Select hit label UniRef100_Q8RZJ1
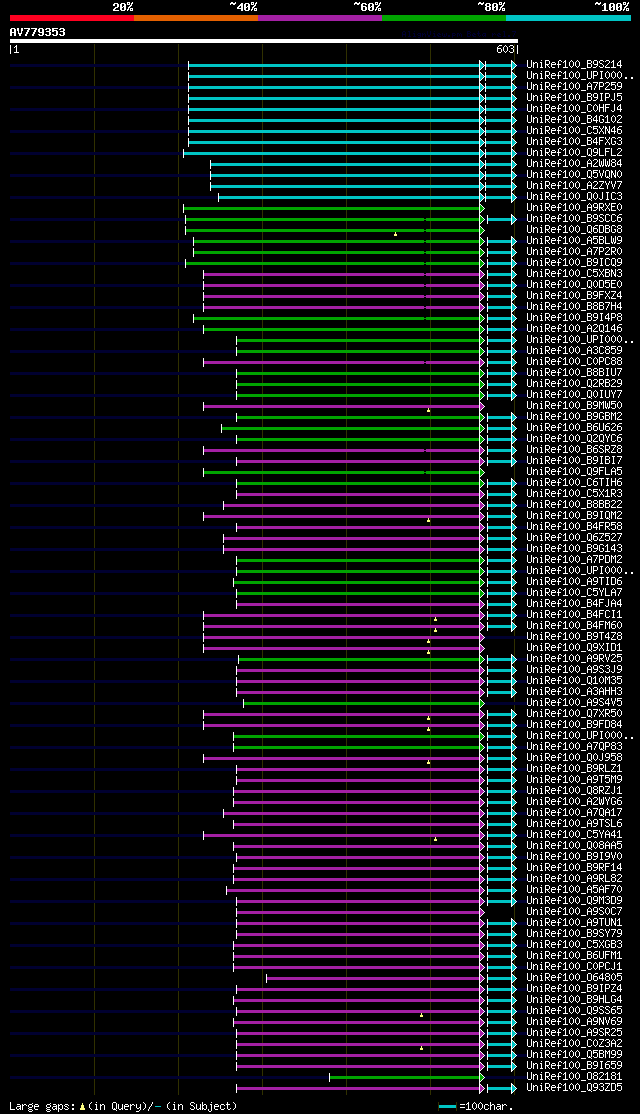 (x=574, y=791)
